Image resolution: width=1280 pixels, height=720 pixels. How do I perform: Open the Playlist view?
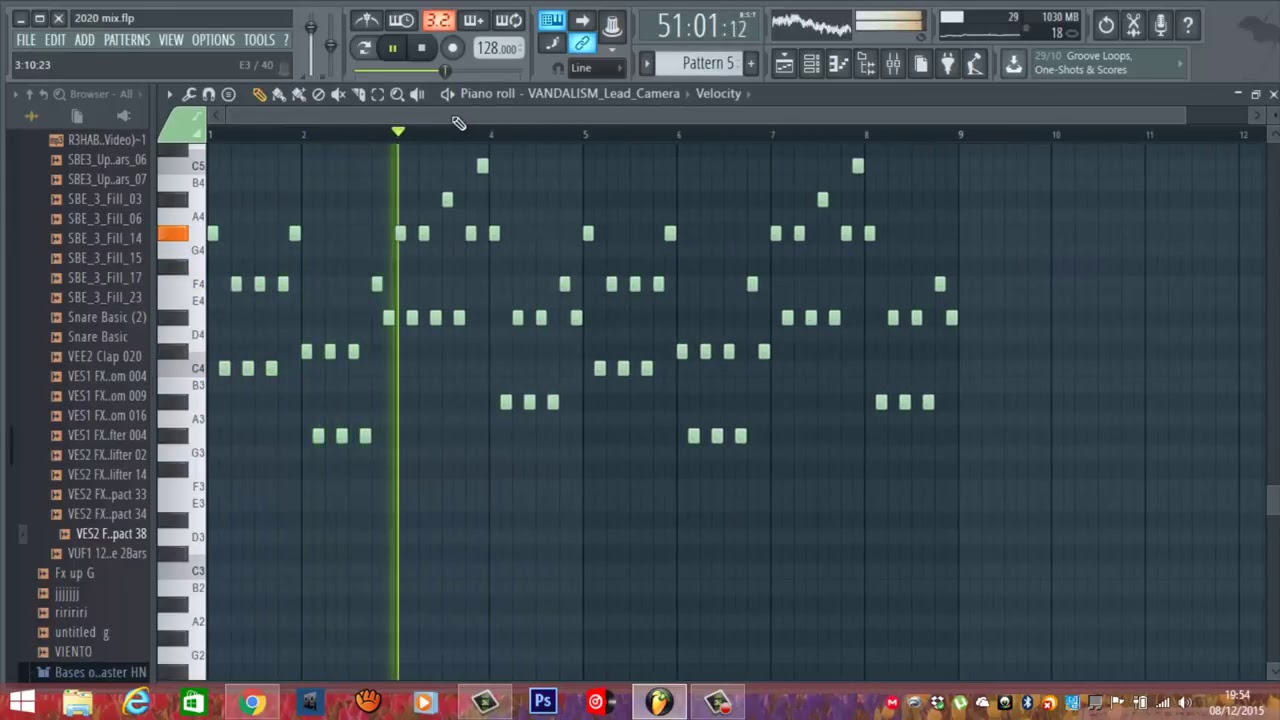pyautogui.click(x=784, y=66)
